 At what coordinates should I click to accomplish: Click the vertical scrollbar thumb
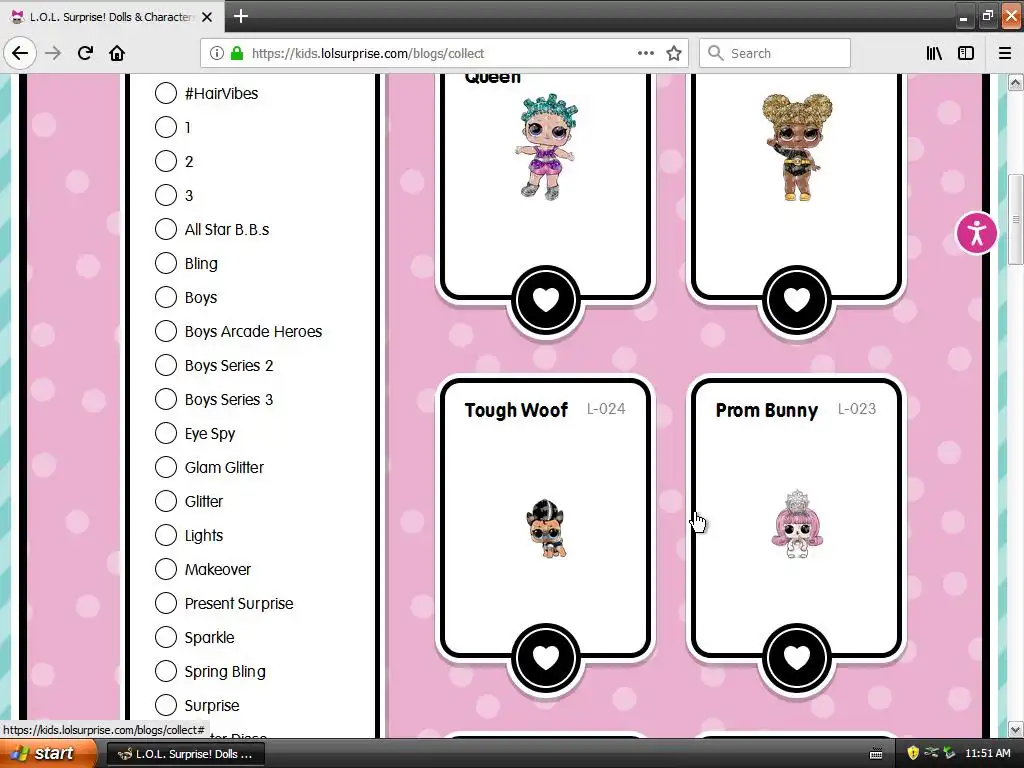pos(1015,219)
